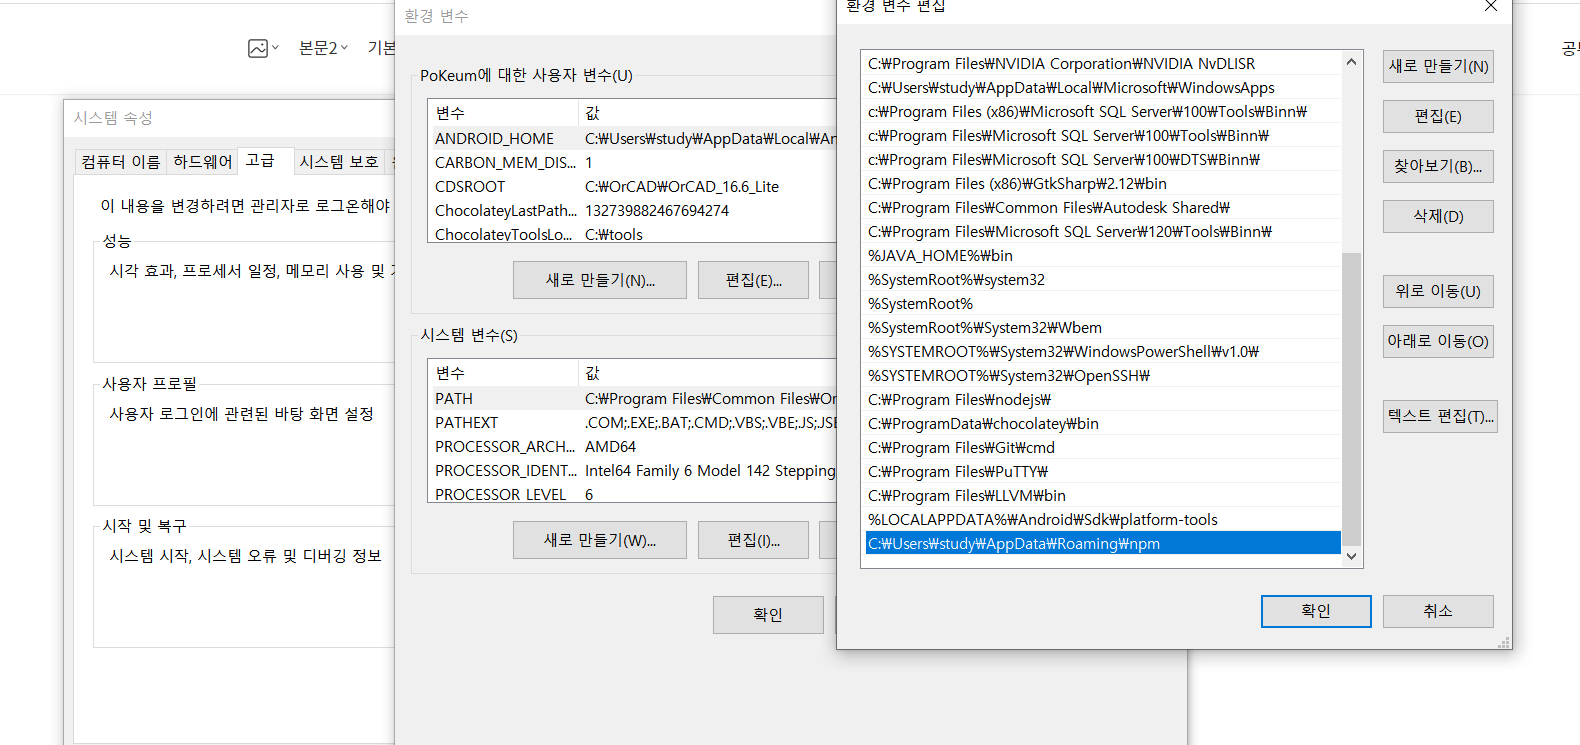
Task: Open the image icon dropdown chevron
Action: click(x=276, y=47)
